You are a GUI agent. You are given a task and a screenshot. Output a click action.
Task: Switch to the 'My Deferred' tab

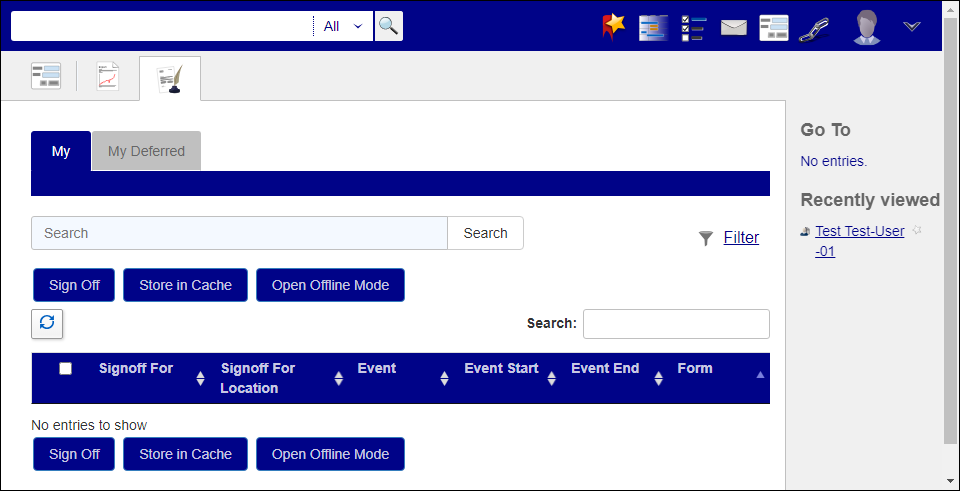[146, 151]
